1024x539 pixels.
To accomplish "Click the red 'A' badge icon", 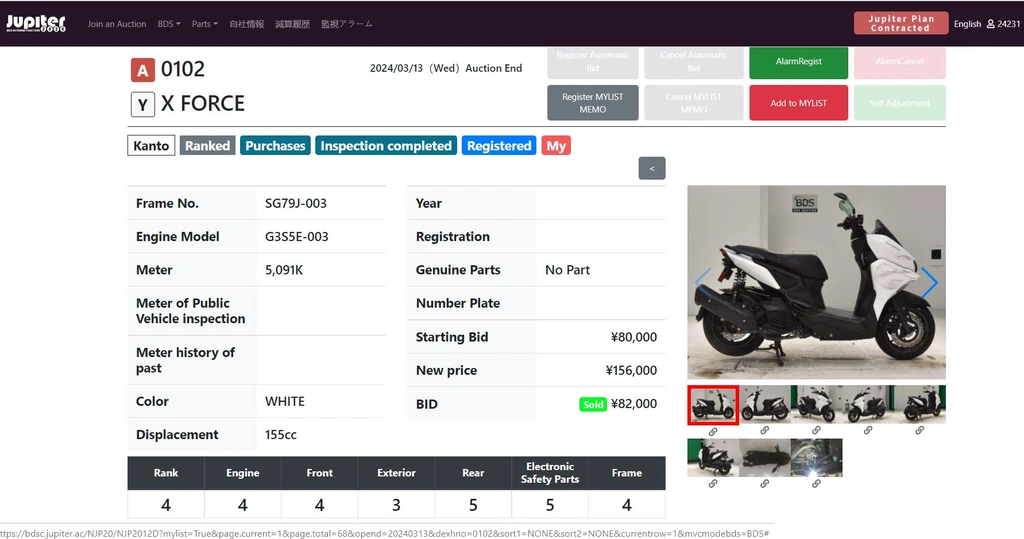I will pyautogui.click(x=142, y=70).
